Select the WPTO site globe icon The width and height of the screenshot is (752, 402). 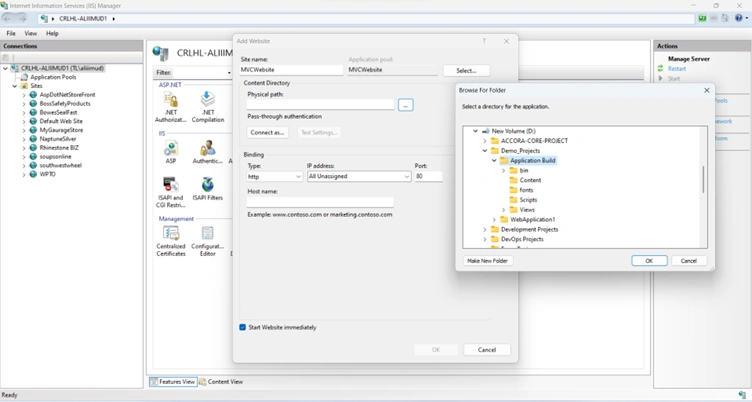(x=33, y=174)
